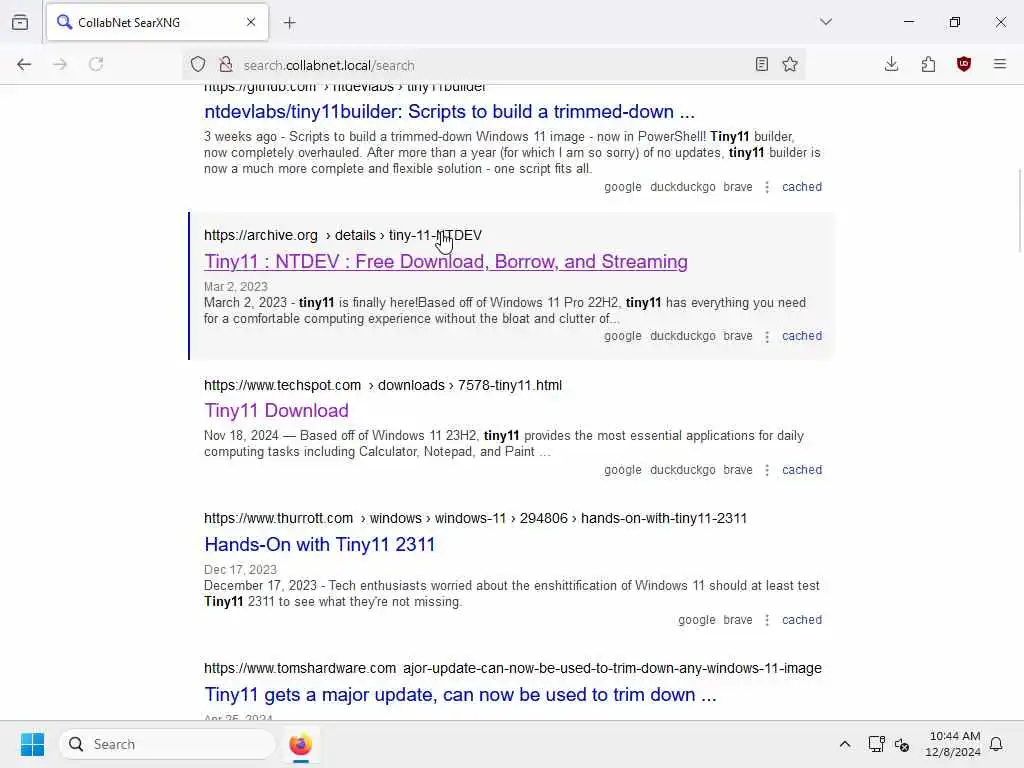Click https://www.thurrott.com URL text
Viewport: 1024px width, 768px height.
(278, 519)
